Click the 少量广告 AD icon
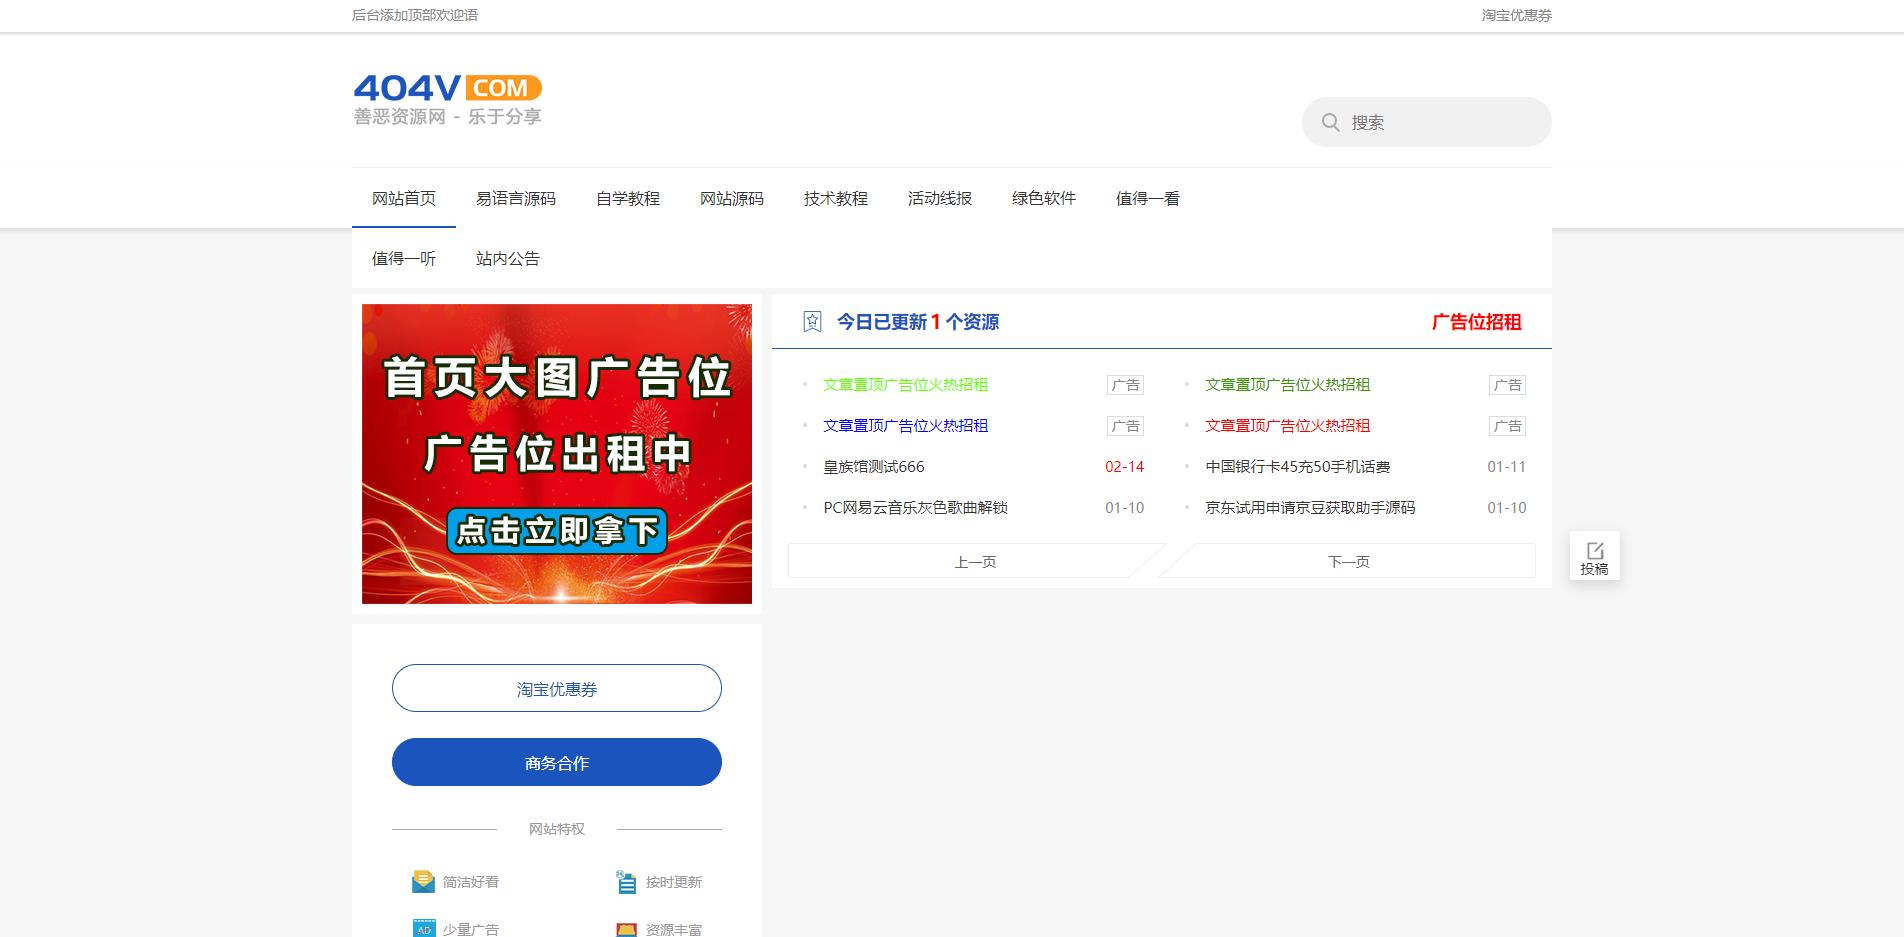The width and height of the screenshot is (1904, 937). pyautogui.click(x=423, y=928)
